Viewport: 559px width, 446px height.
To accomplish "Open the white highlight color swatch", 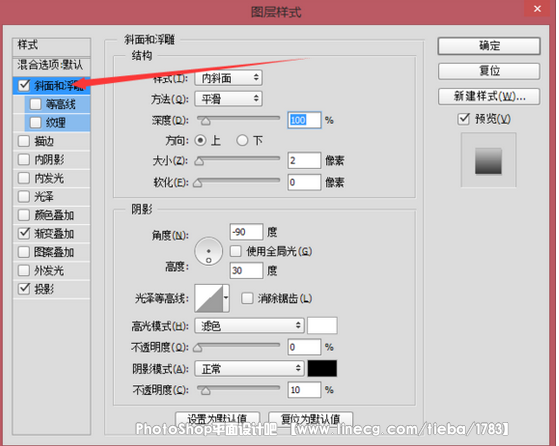I will tap(322, 325).
